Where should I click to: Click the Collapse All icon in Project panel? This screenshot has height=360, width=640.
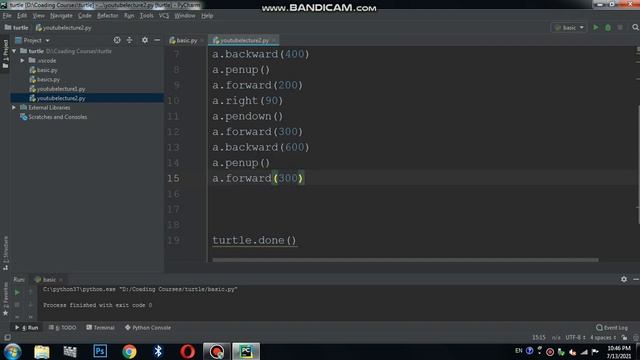(x=129, y=40)
